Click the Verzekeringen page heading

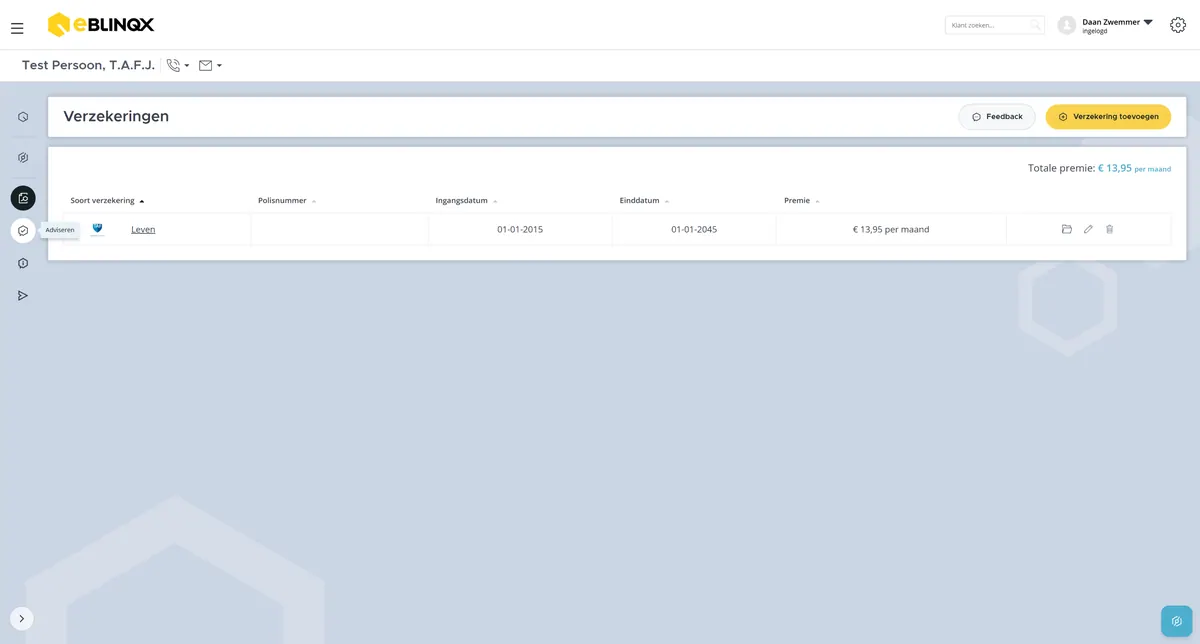click(x=116, y=116)
